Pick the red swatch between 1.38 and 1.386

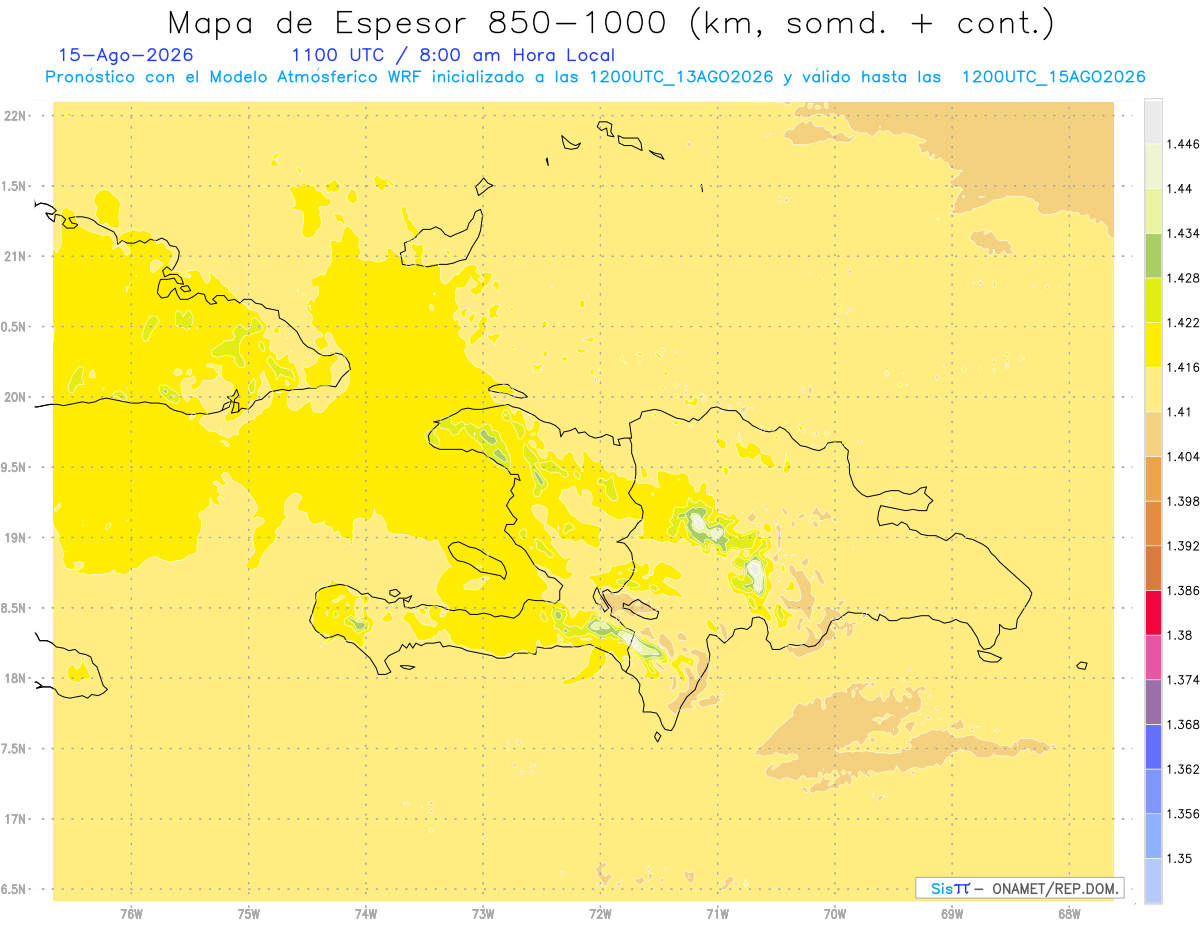pos(1153,613)
